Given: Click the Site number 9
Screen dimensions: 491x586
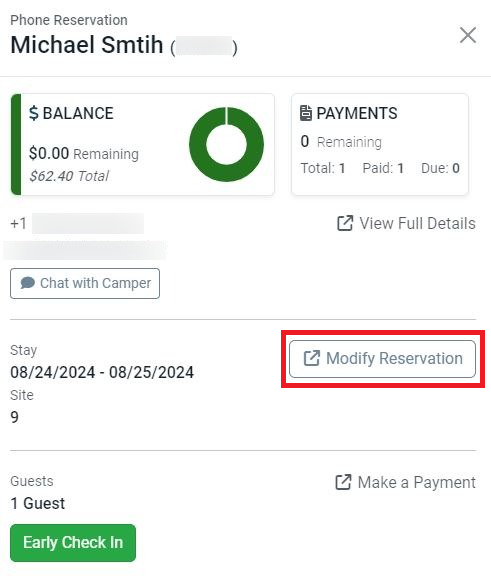Looking at the screenshot, I should 15,417.
